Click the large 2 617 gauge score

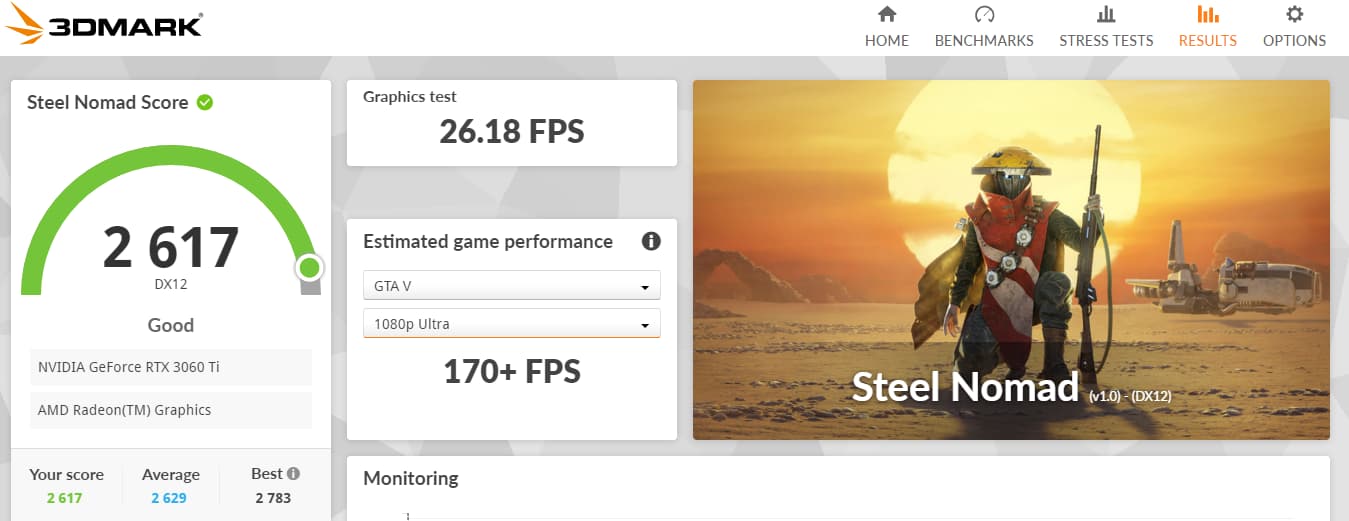pos(171,247)
